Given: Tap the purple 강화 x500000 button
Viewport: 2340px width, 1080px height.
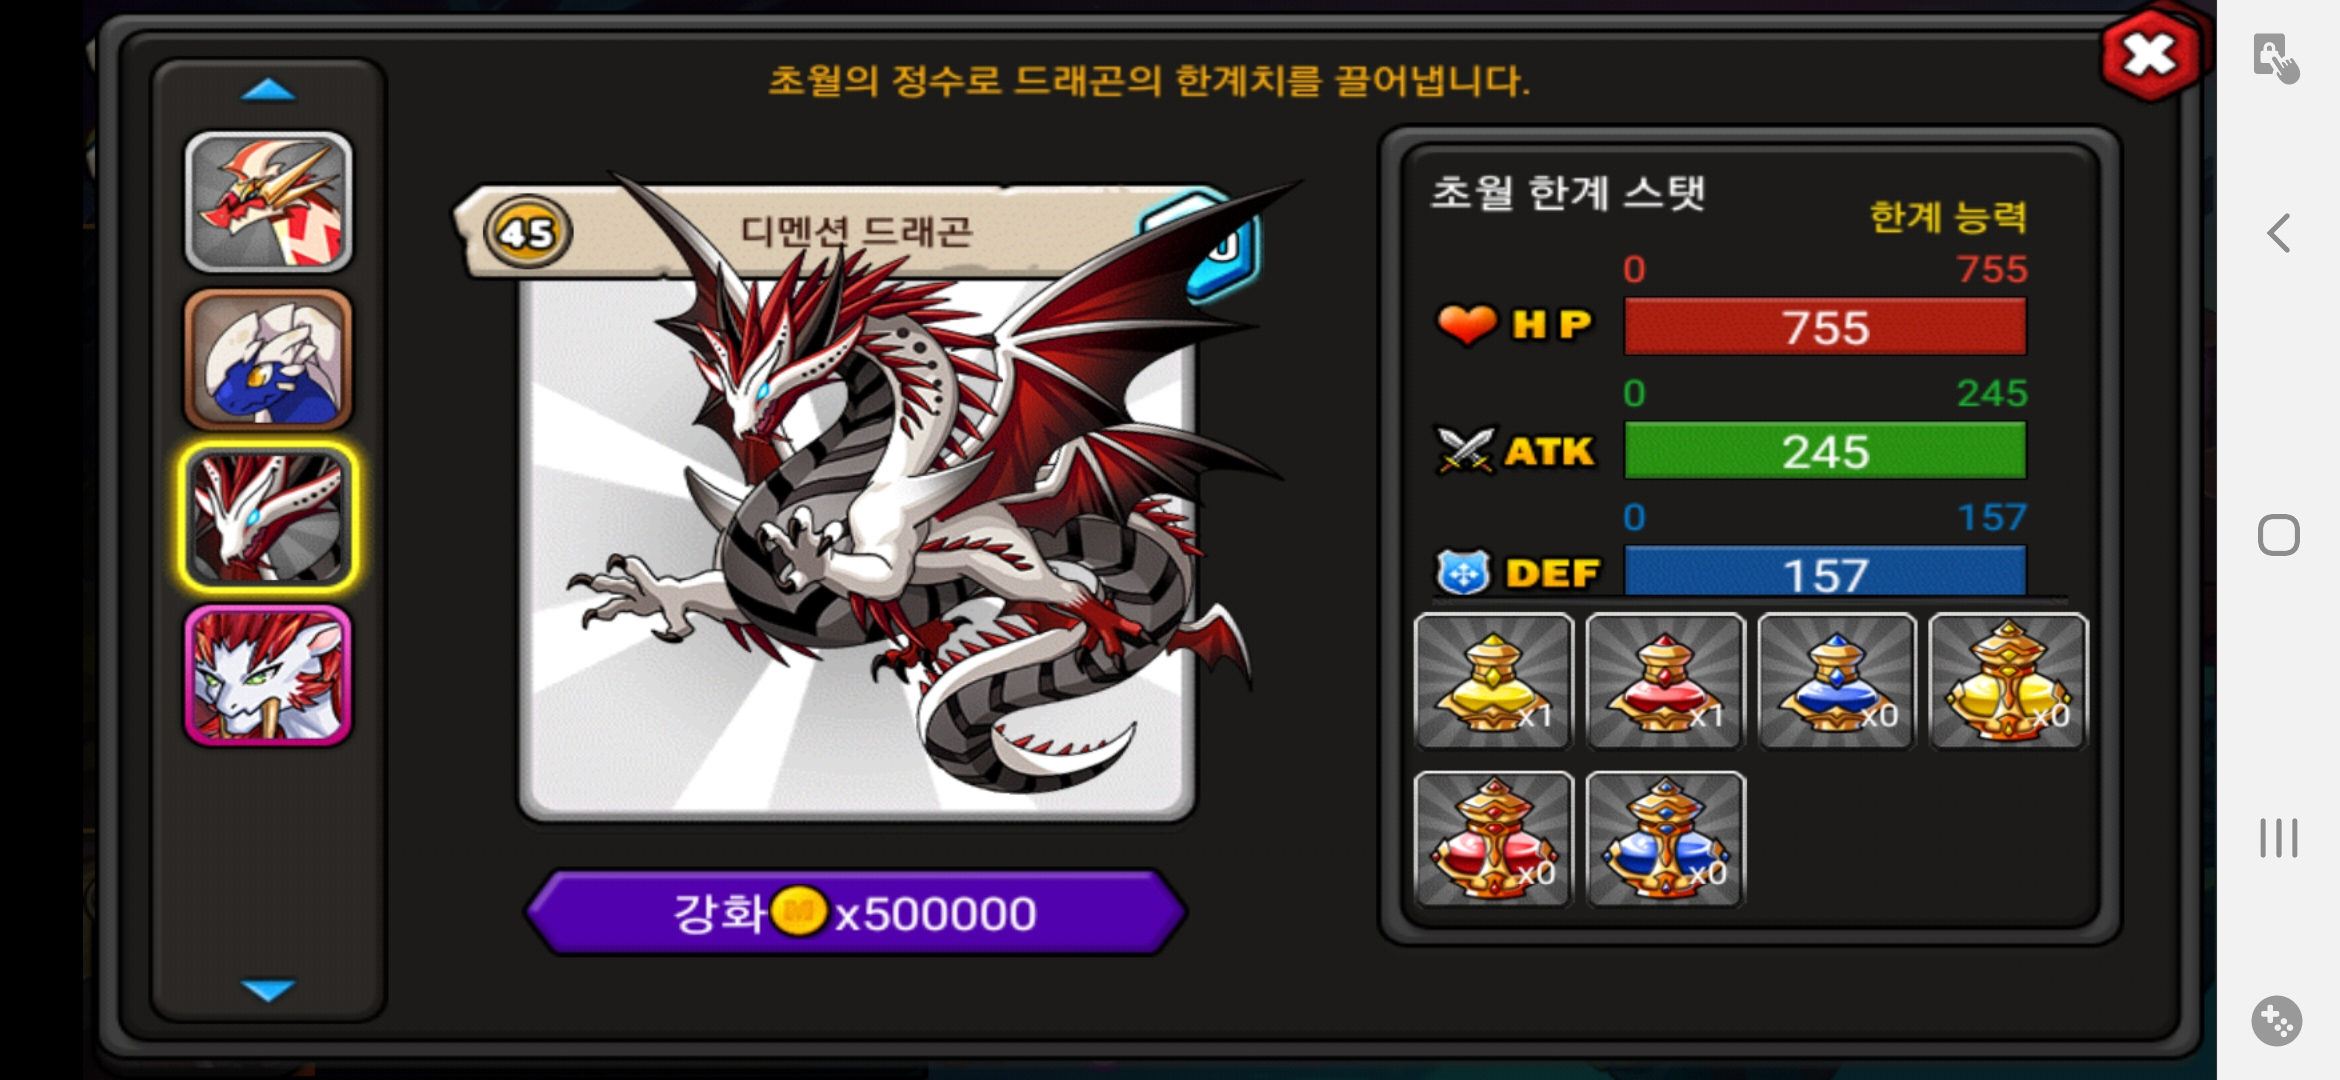Looking at the screenshot, I should pos(856,913).
